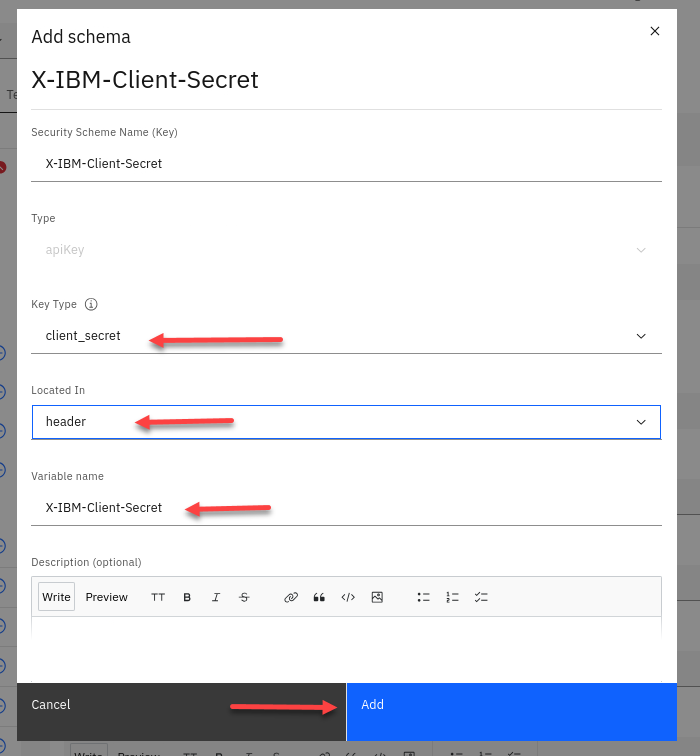Apply strikethrough formatting in description
This screenshot has width=700, height=756.
coord(244,597)
